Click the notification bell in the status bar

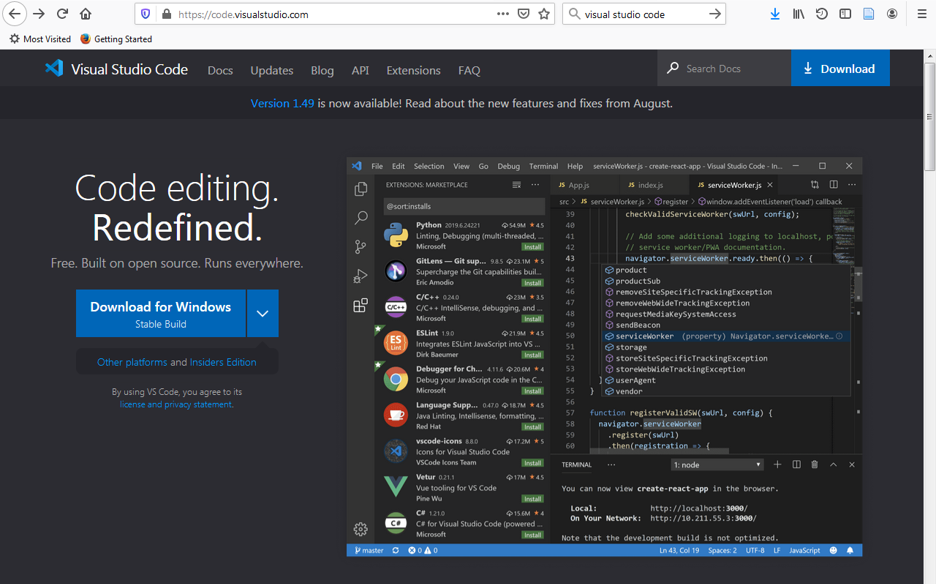pos(850,551)
